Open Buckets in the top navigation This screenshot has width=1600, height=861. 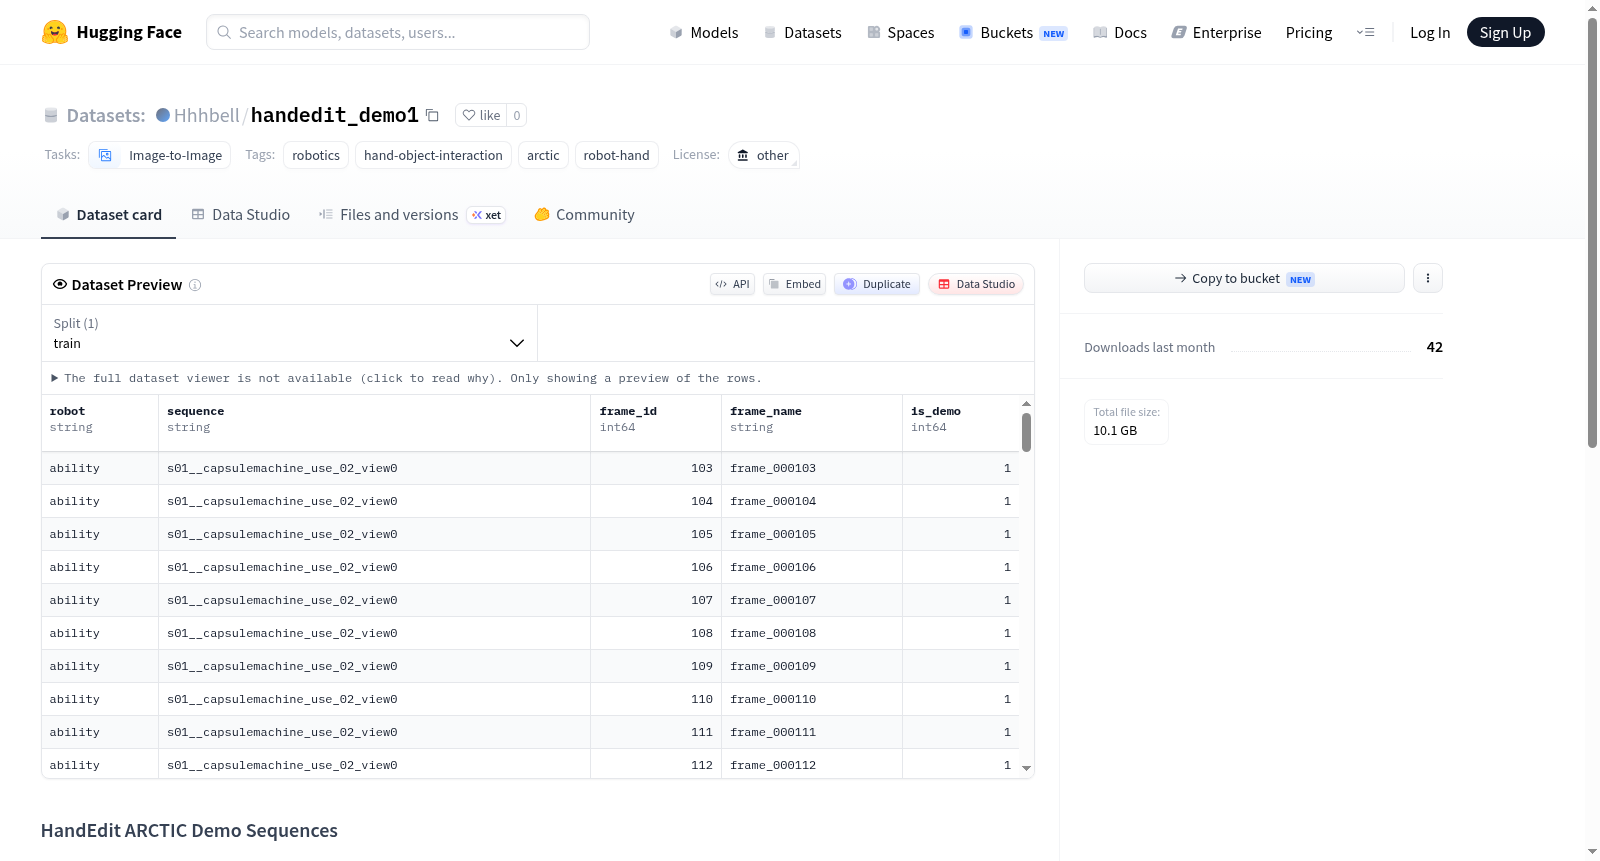pyautogui.click(x=1013, y=32)
